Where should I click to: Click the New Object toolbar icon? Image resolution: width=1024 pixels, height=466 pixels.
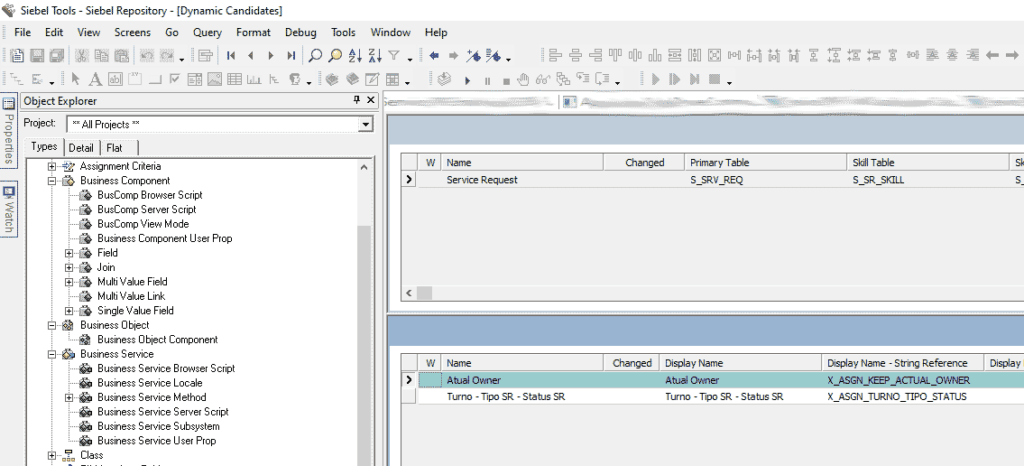[x=18, y=56]
